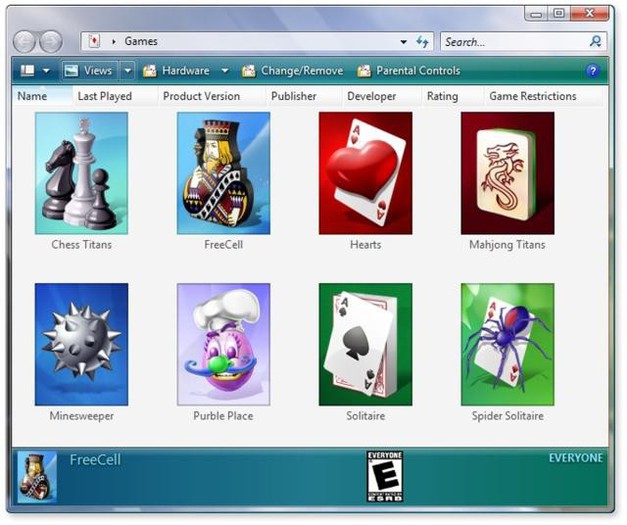Open the Hardware dropdown arrow
Image resolution: width=627 pixels, height=525 pixels.
pos(225,71)
